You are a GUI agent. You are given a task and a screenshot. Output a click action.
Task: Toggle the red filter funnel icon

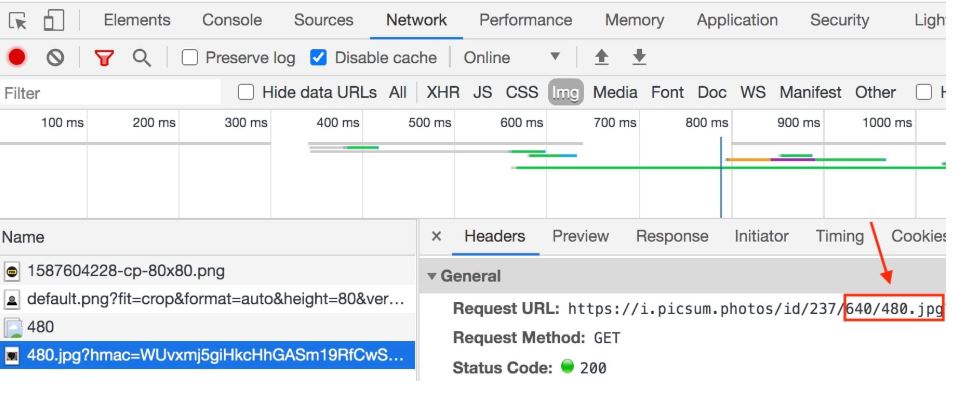pyautogui.click(x=105, y=58)
